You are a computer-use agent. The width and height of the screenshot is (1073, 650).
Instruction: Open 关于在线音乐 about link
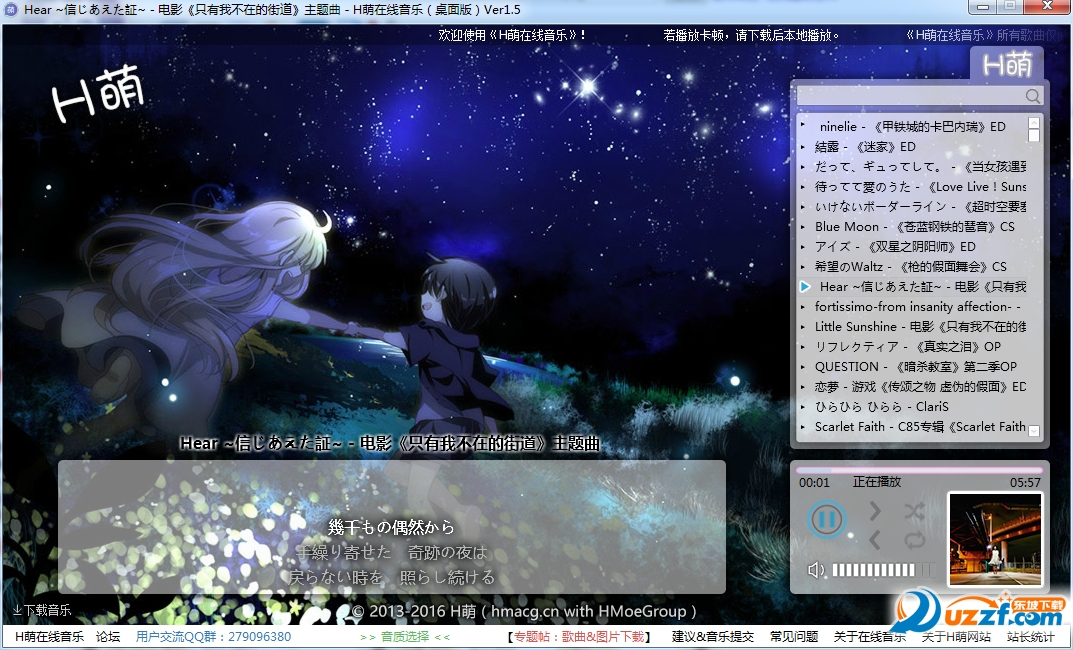[x=870, y=637]
